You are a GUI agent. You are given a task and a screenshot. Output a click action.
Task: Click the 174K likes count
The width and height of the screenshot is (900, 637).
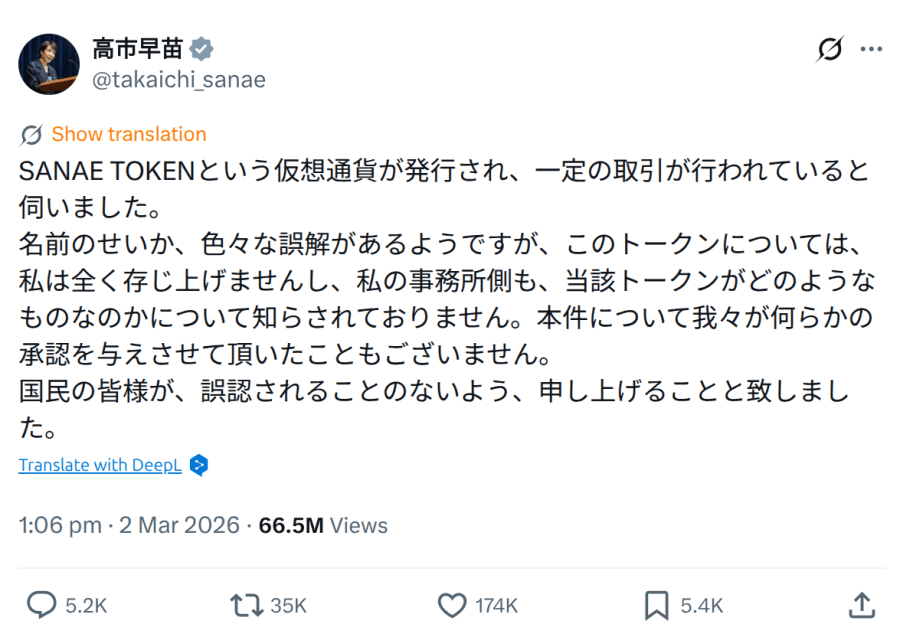click(496, 605)
